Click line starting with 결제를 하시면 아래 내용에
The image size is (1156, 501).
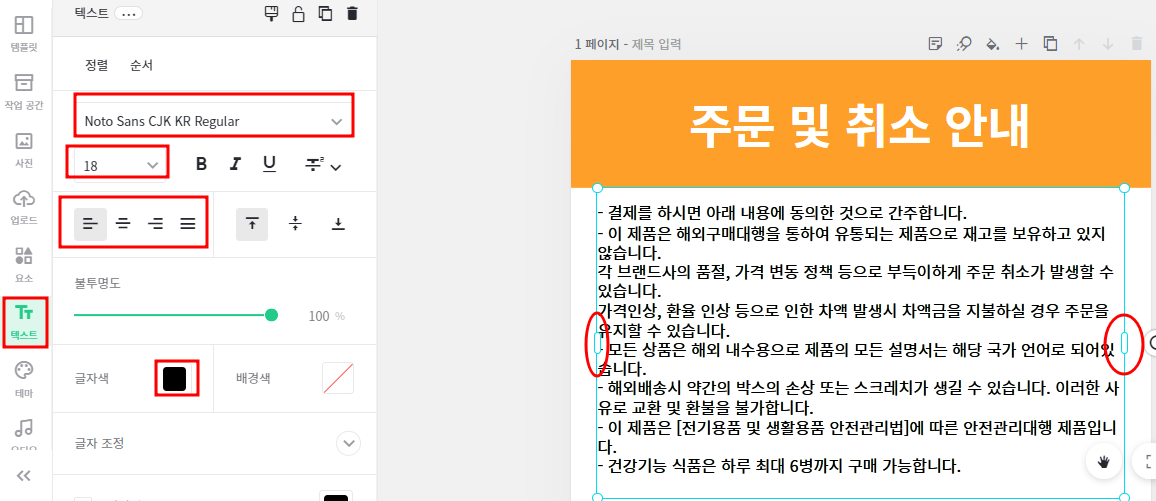point(781,214)
